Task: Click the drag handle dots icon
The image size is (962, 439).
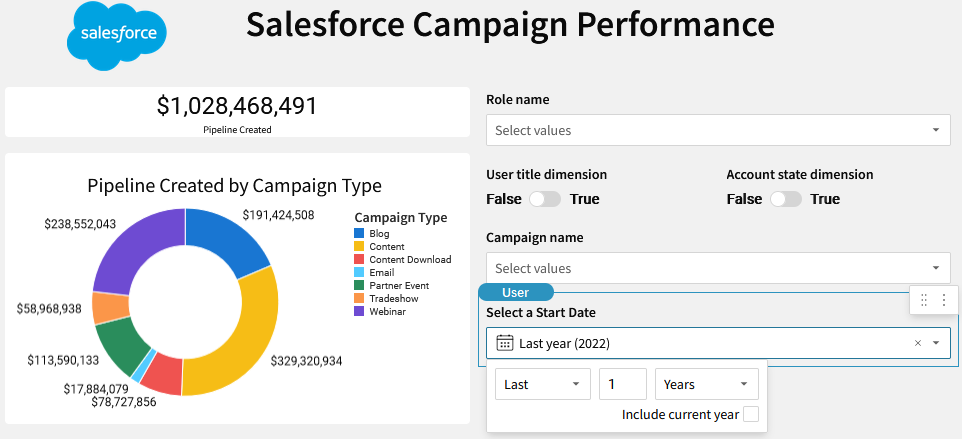Action: click(x=924, y=300)
